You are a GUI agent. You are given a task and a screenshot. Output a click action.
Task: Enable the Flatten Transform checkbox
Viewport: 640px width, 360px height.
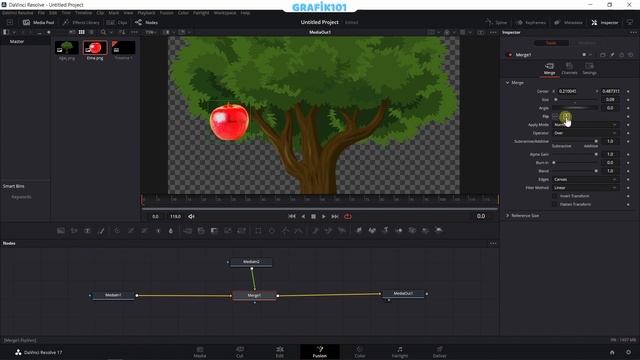pos(554,204)
